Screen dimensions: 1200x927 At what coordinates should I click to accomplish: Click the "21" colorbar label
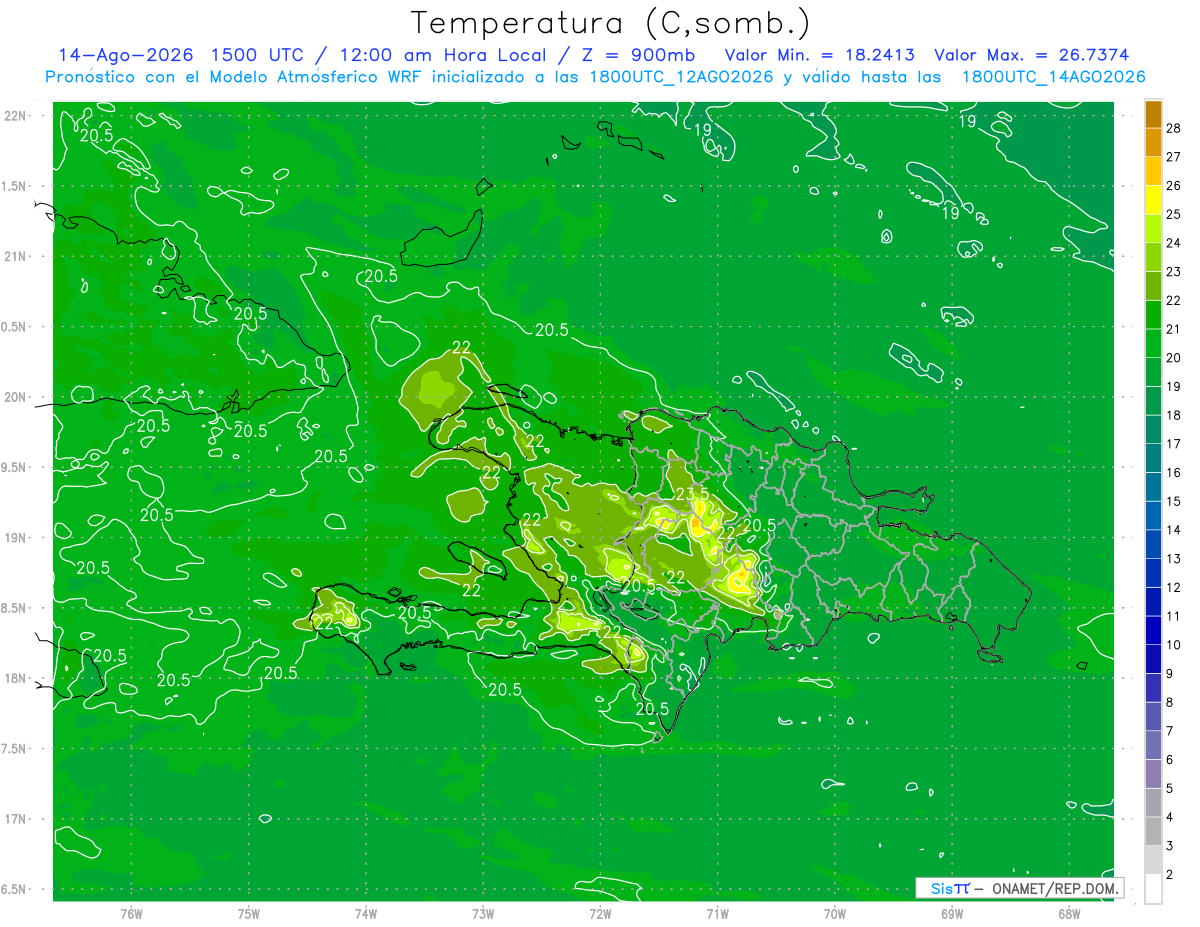1174,329
